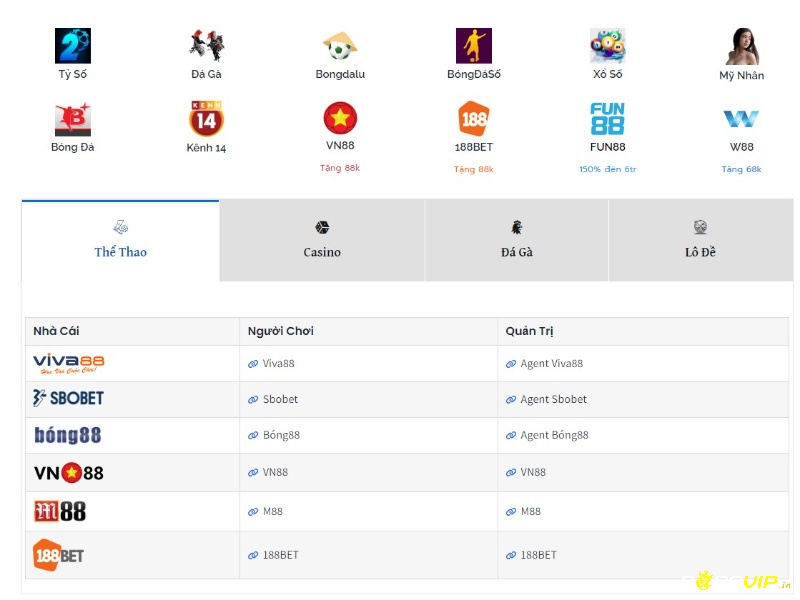The image size is (800, 600).
Task: Click the Agent Viva88 link
Action: tap(551, 364)
